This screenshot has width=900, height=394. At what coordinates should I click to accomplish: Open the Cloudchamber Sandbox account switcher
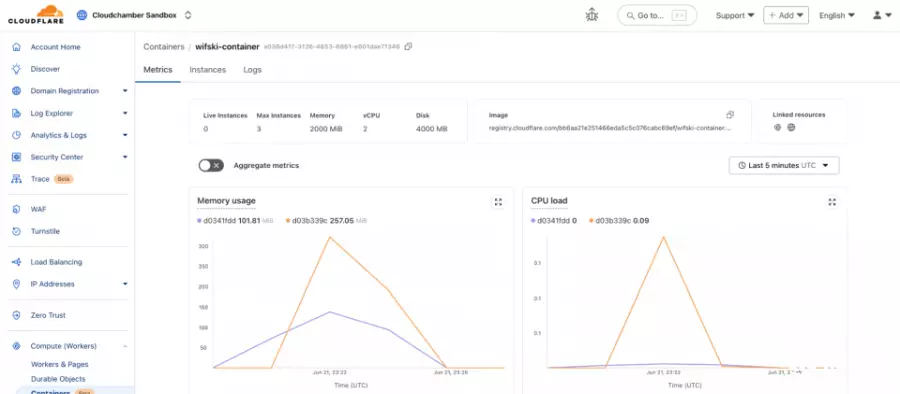(134, 16)
